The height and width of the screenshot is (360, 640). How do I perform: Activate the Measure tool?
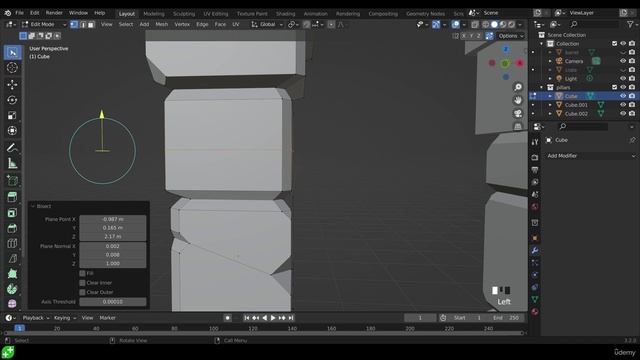pyautogui.click(x=12, y=164)
